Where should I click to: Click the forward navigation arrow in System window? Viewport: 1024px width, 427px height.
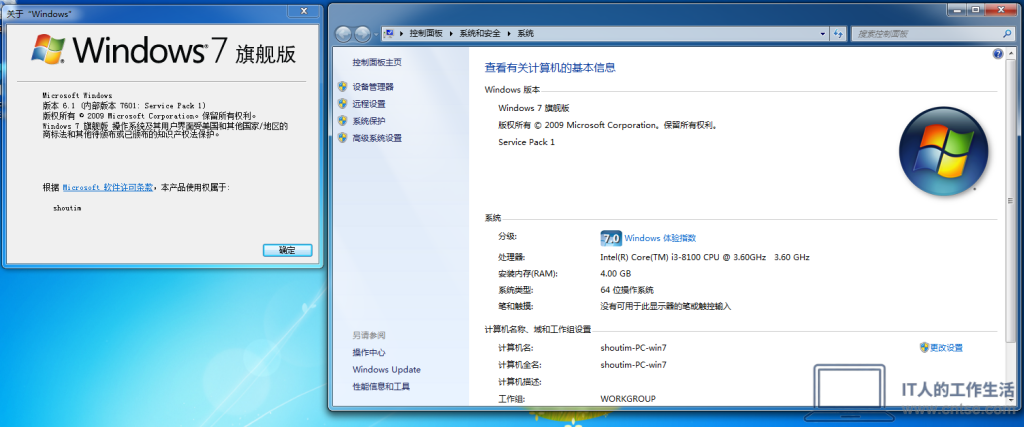(363, 33)
